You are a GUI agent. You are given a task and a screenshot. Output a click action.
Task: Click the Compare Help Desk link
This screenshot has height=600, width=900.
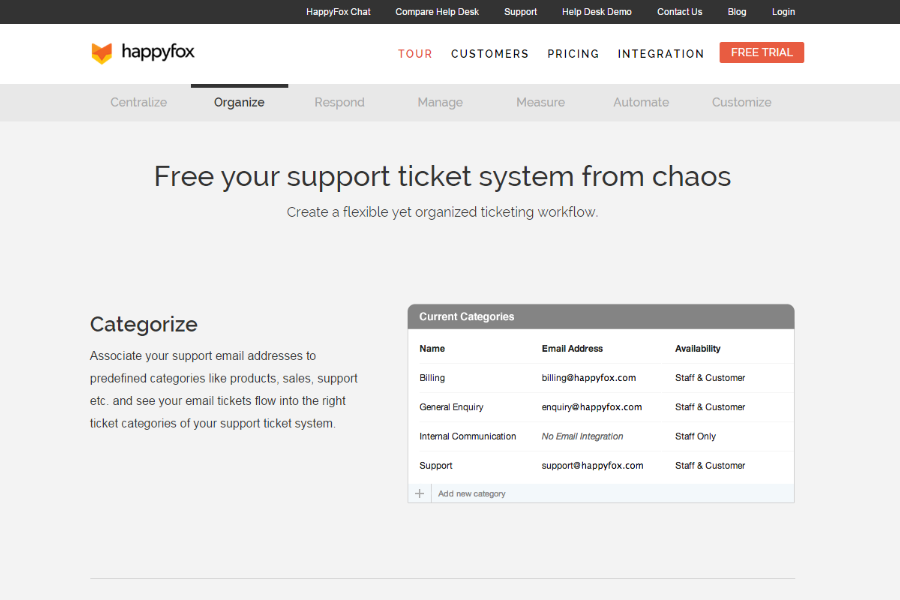437,12
